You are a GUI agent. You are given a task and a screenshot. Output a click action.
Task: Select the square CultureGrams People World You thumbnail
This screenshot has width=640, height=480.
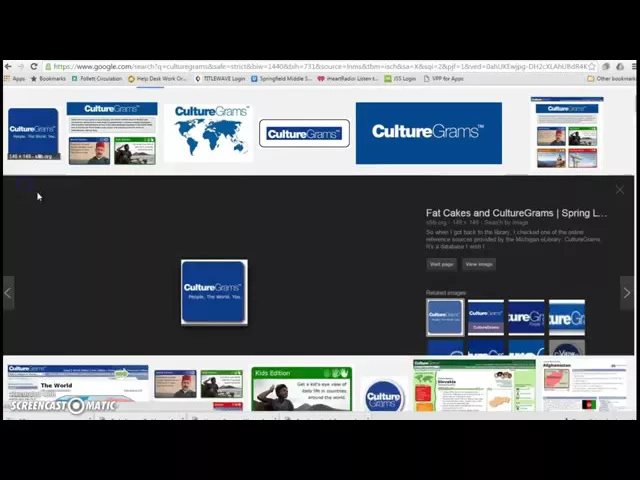(33, 133)
